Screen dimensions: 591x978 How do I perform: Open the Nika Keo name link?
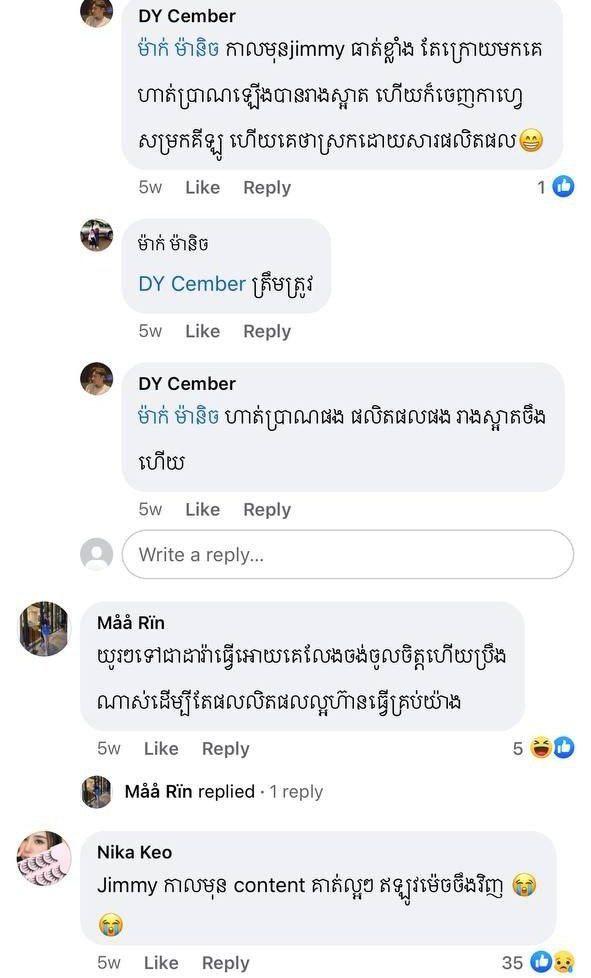pos(135,852)
